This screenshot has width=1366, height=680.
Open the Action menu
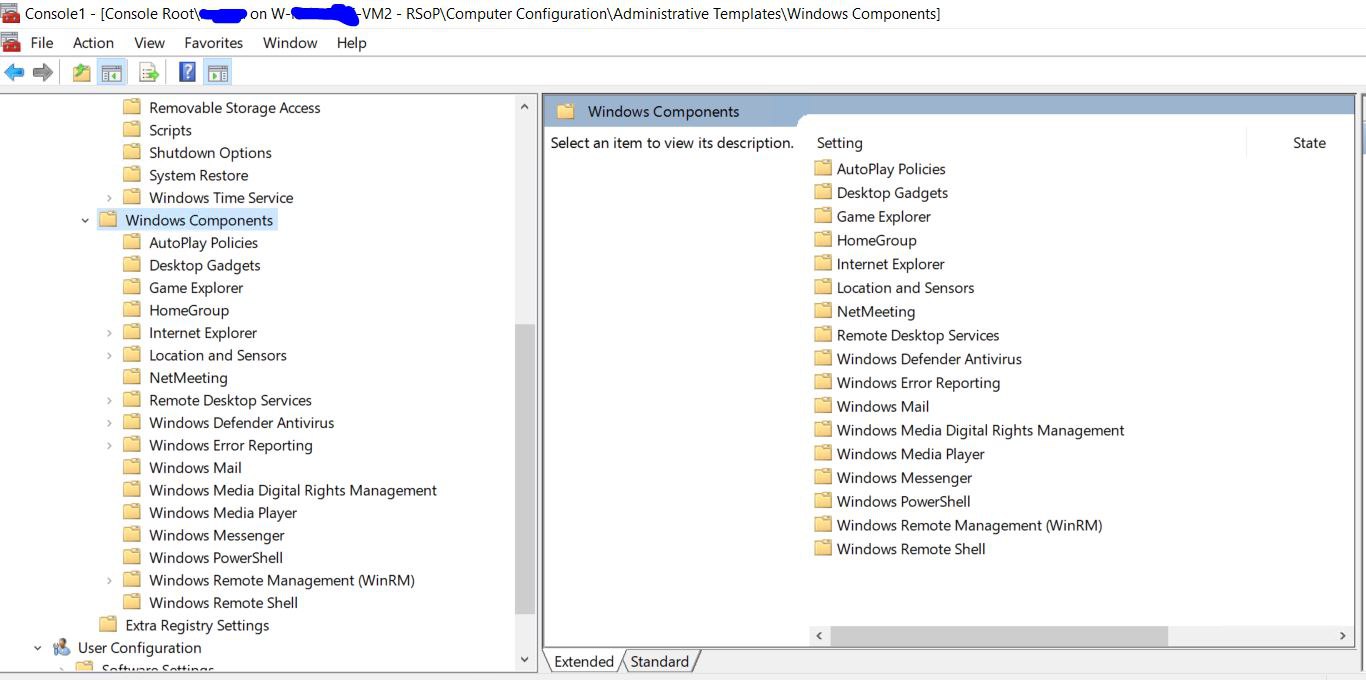pyautogui.click(x=93, y=43)
